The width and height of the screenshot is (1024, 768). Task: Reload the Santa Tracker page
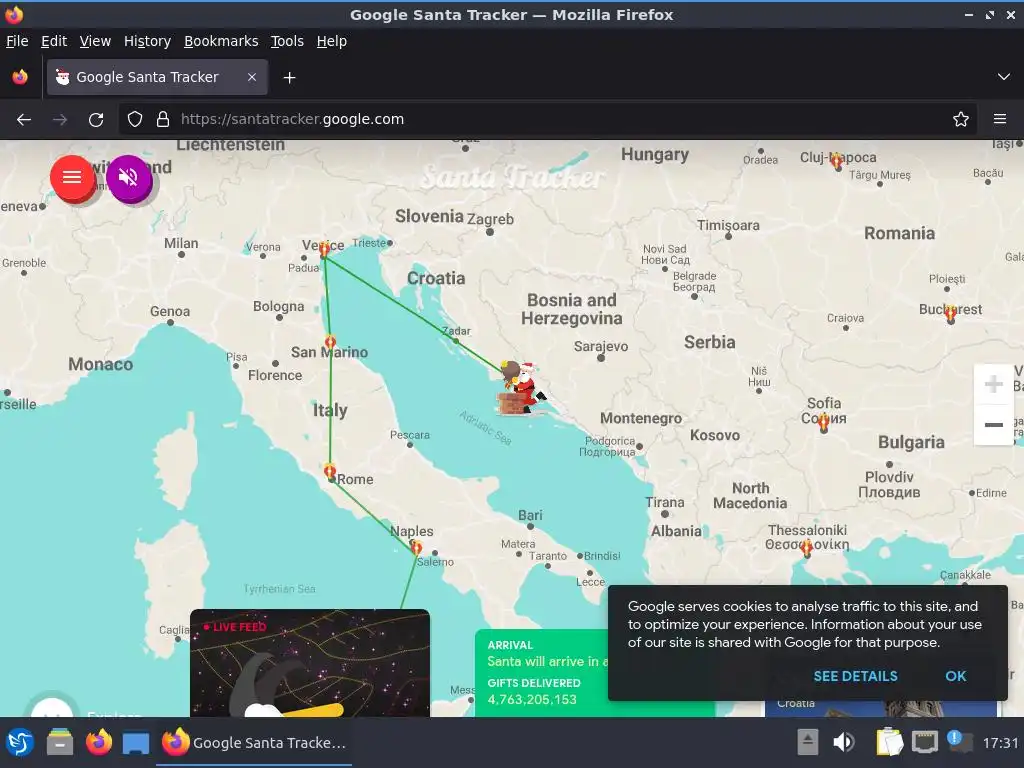tap(96, 120)
